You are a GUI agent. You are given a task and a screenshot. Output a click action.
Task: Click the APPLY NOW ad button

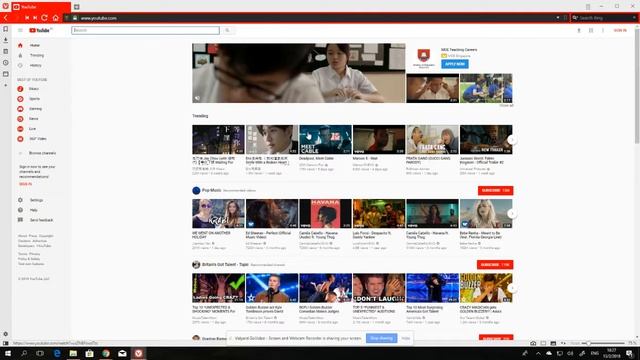pyautogui.click(x=454, y=64)
